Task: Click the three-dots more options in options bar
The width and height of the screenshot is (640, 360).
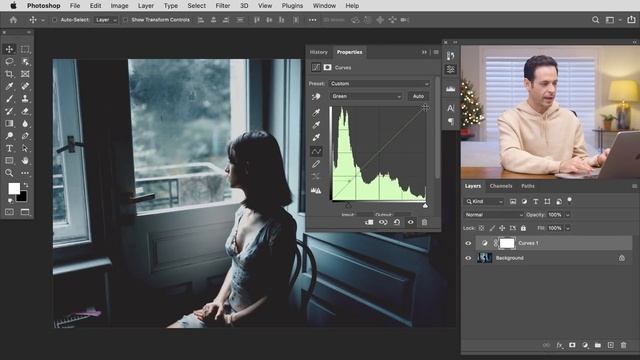Action: [x=312, y=20]
